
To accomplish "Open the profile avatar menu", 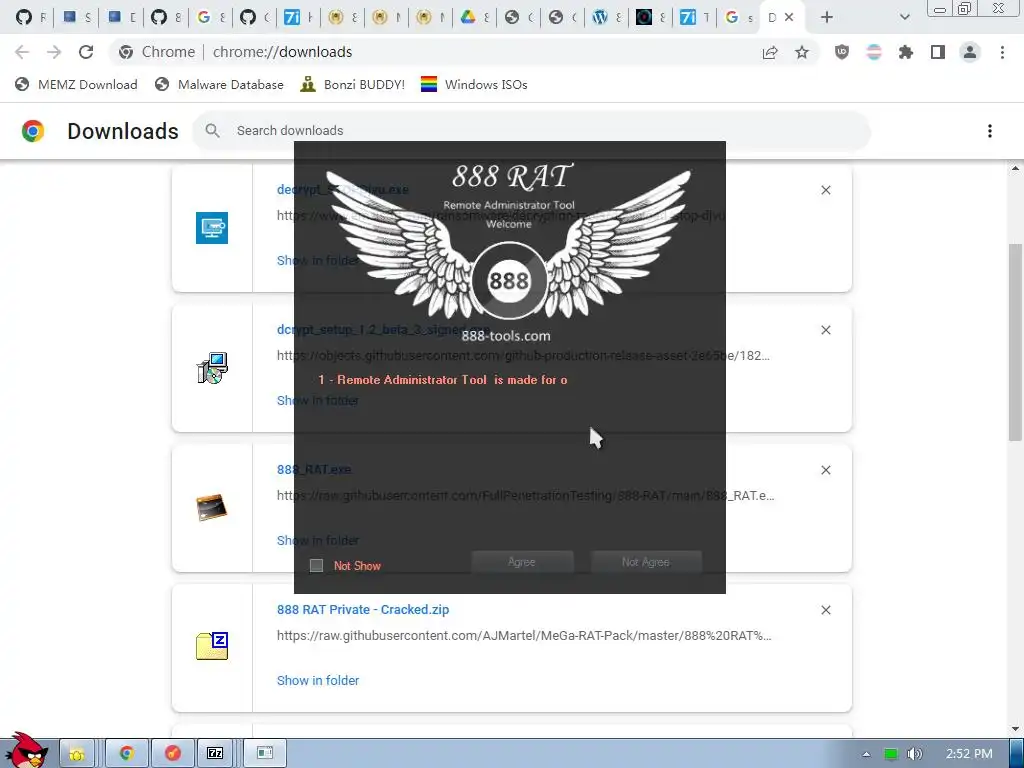I will coord(970,52).
